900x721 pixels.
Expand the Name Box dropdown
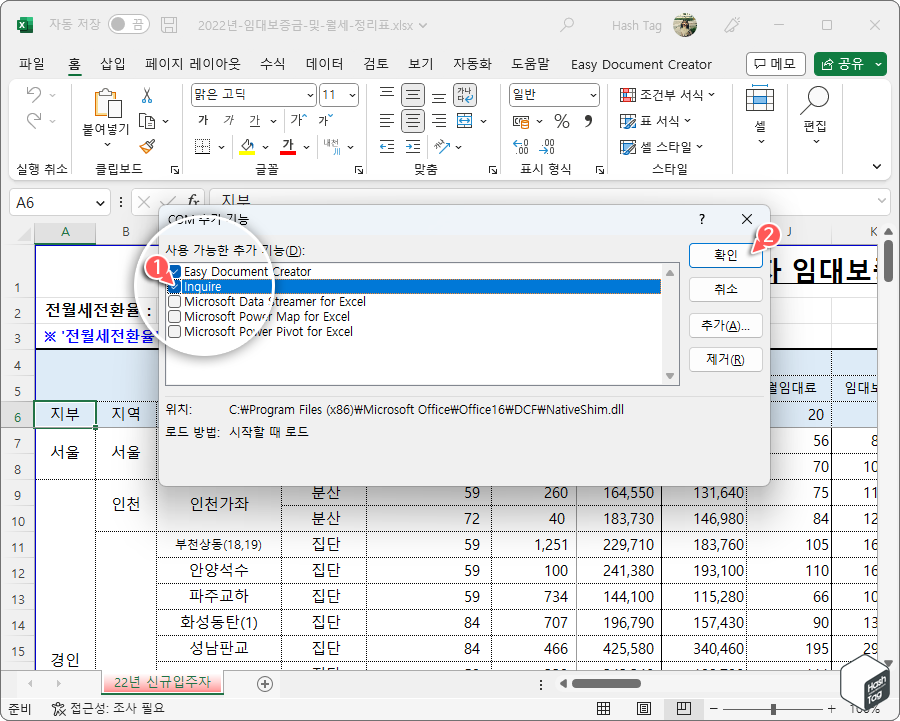tap(100, 203)
